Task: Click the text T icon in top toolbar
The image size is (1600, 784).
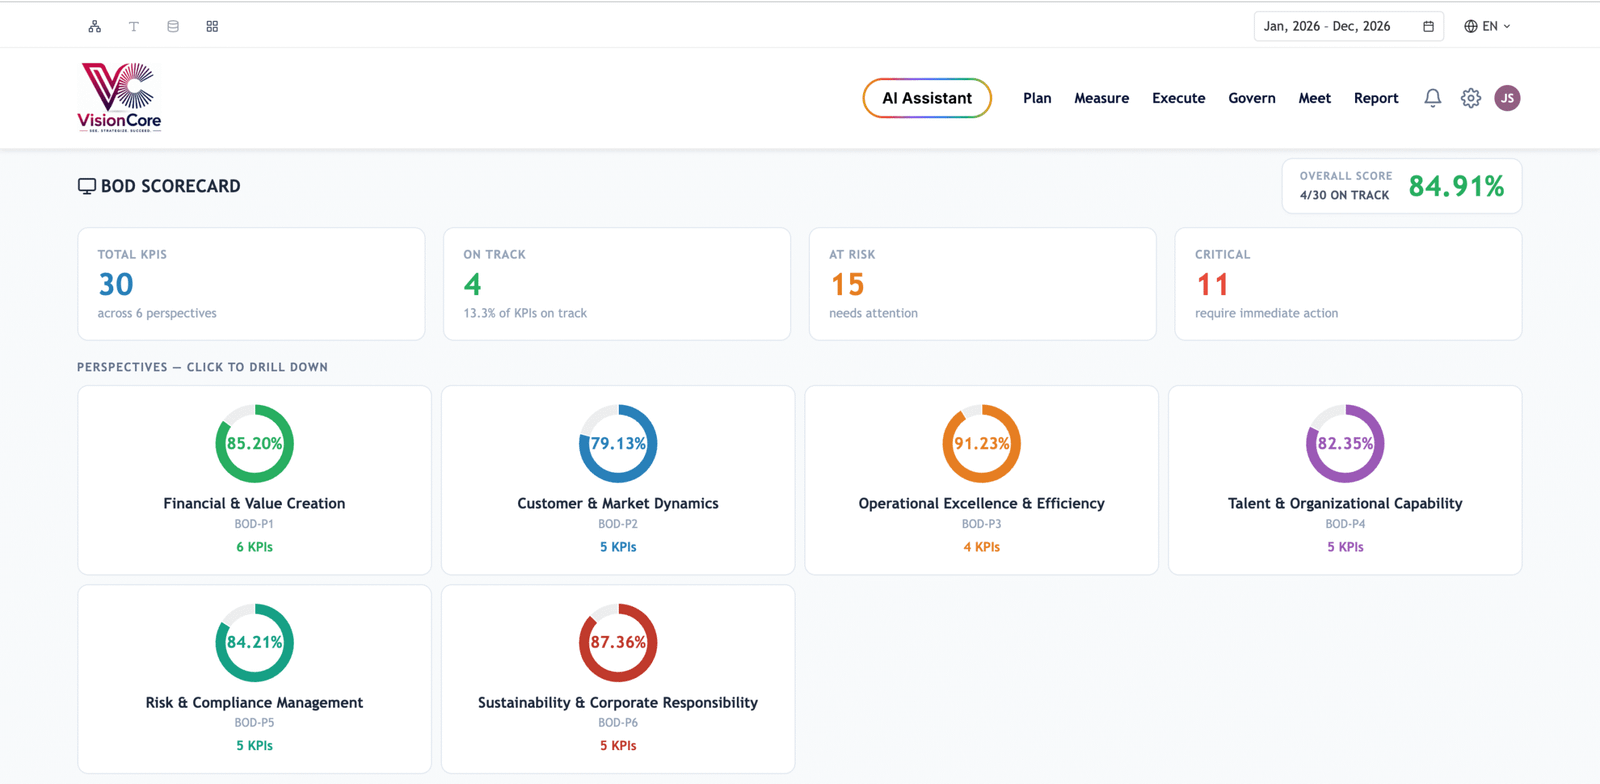Action: click(x=133, y=26)
